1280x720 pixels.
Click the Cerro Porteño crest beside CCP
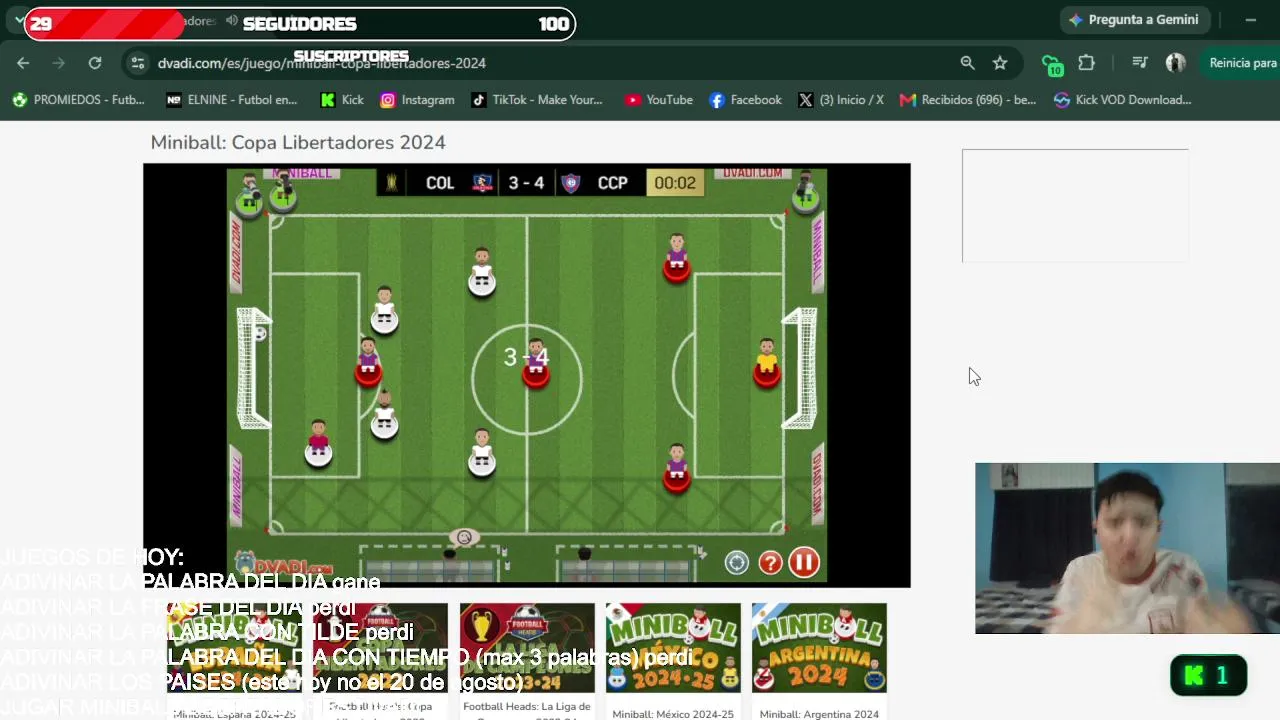click(571, 183)
